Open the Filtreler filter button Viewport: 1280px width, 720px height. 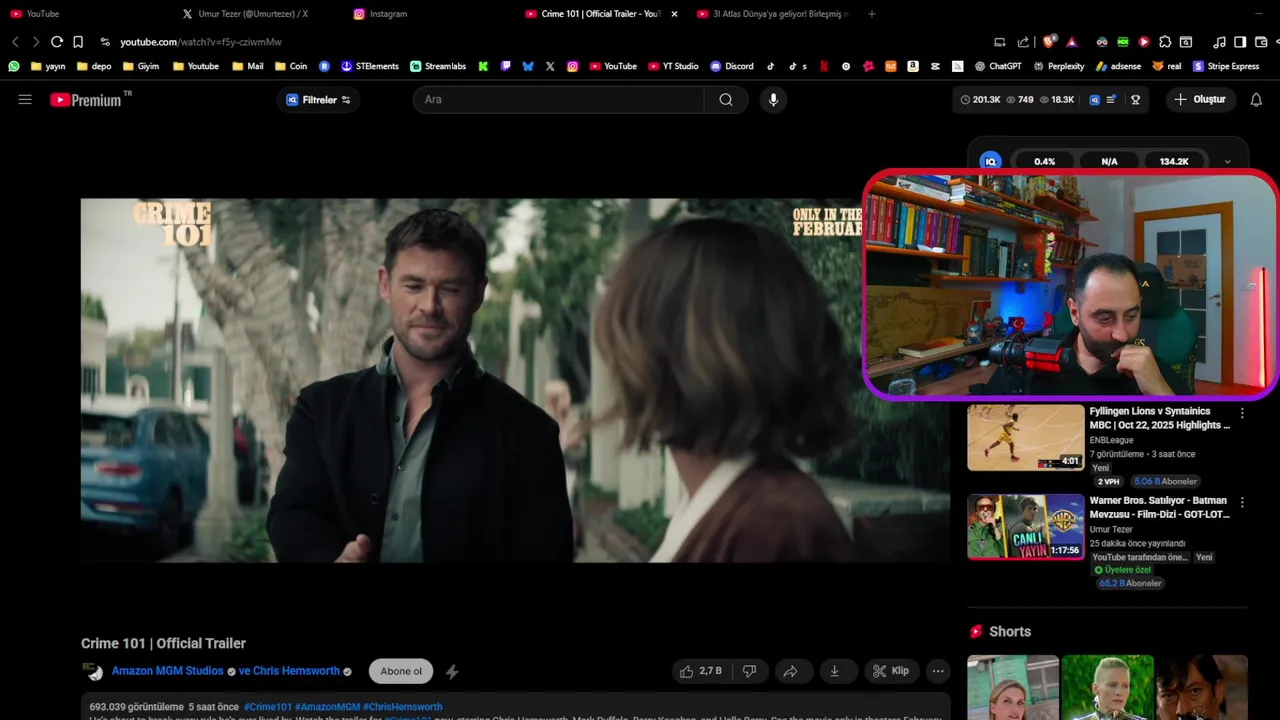(318, 100)
